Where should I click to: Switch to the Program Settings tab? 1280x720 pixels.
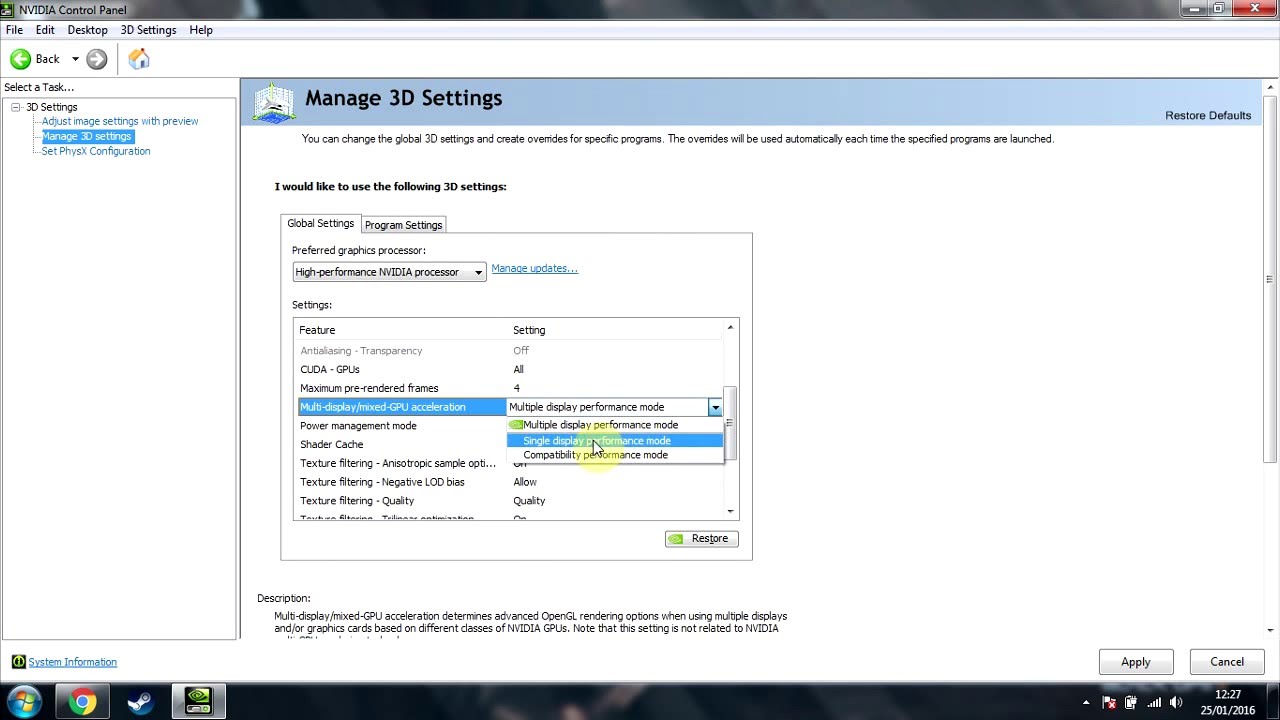tap(403, 225)
